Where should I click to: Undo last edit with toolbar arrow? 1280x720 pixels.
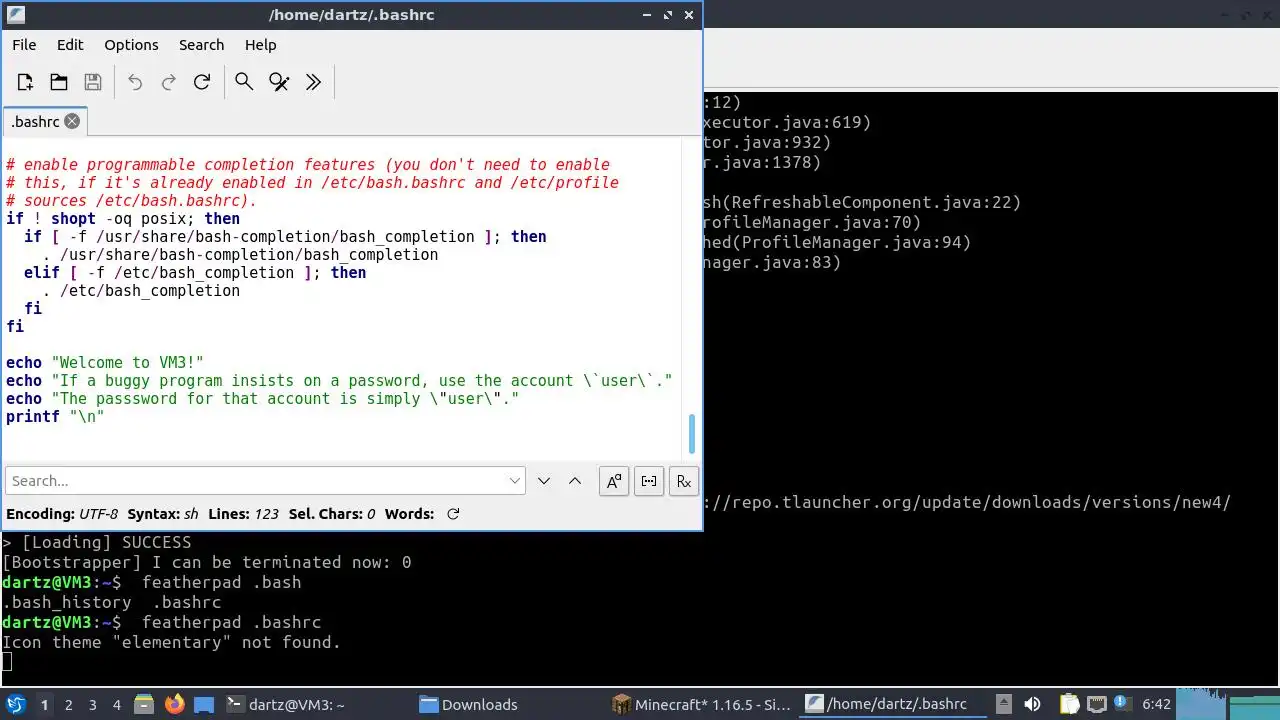(135, 82)
